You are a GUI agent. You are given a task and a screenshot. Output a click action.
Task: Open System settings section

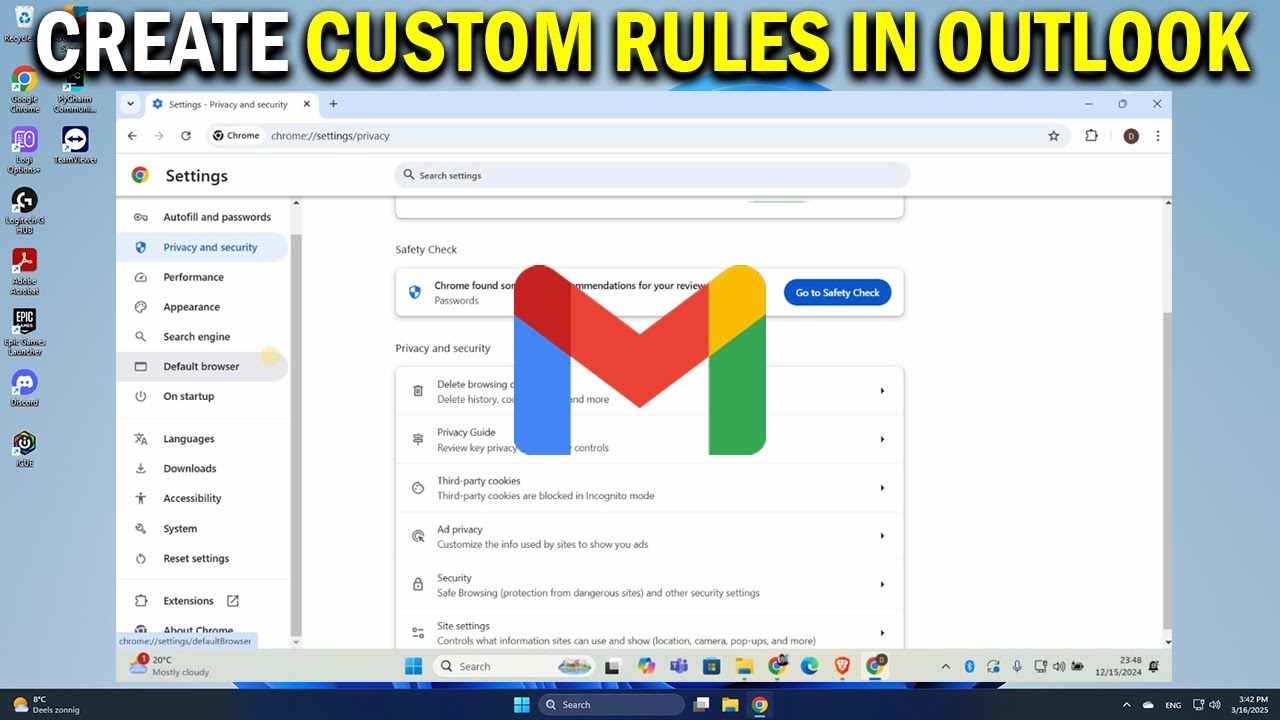click(202, 528)
